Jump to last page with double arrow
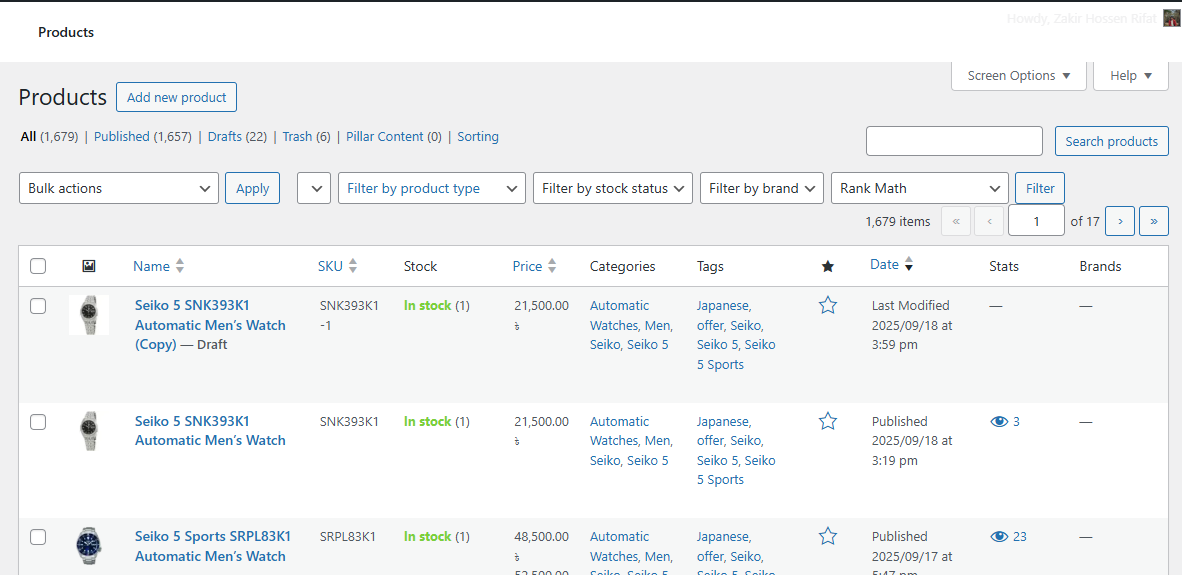Image resolution: width=1182 pixels, height=575 pixels. coord(1154,221)
